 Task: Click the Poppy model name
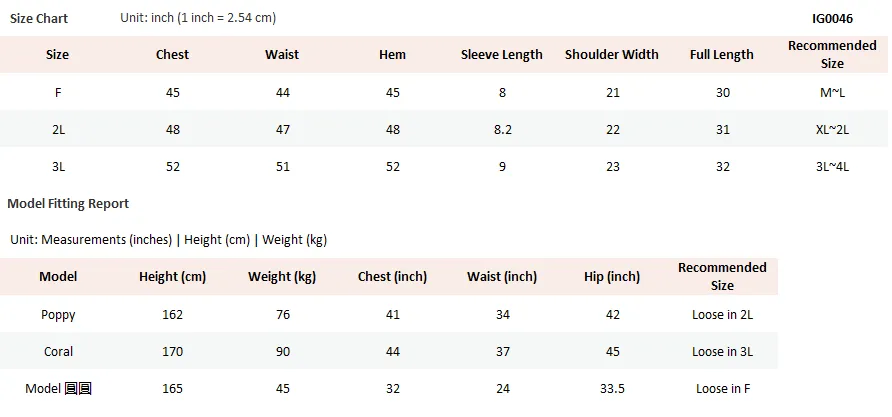pos(58,315)
